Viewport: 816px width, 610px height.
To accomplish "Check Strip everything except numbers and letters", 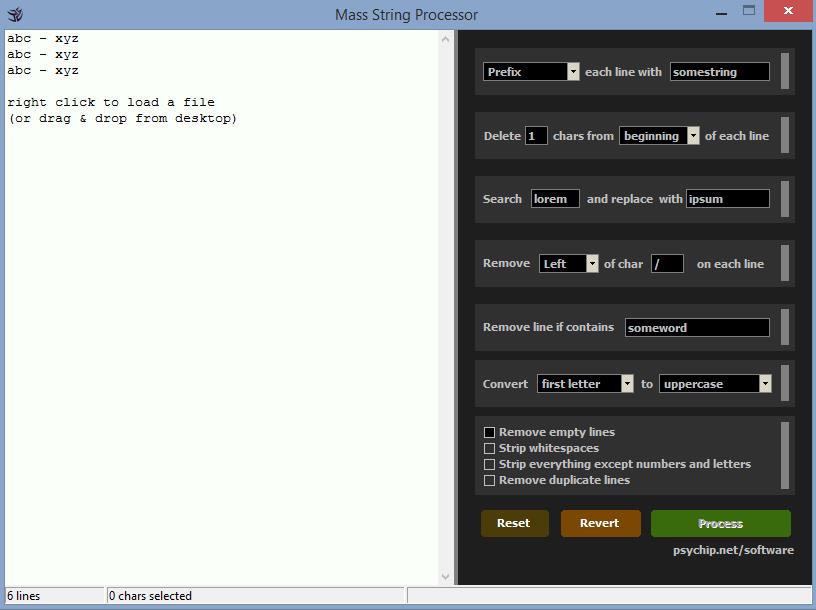I will pos(489,464).
